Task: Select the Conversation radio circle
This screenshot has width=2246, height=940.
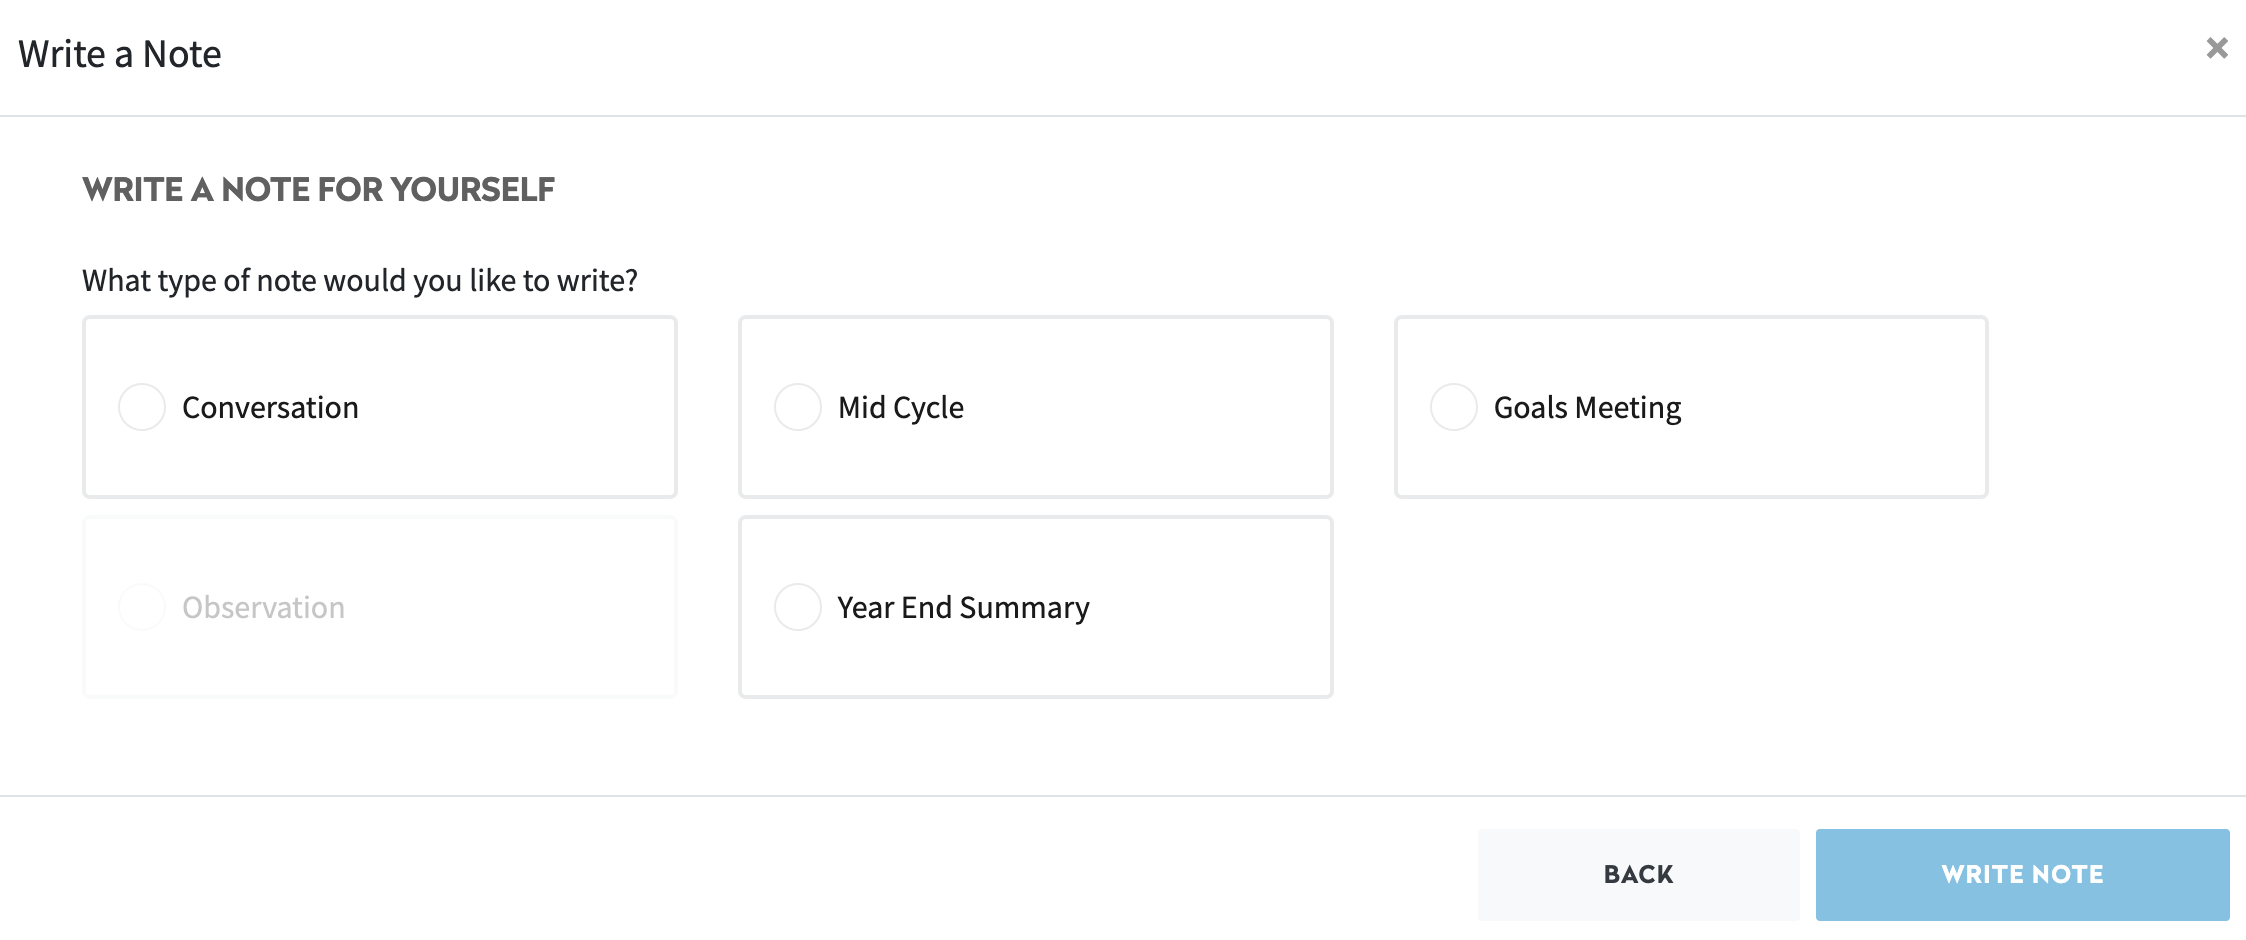Action: point(142,407)
